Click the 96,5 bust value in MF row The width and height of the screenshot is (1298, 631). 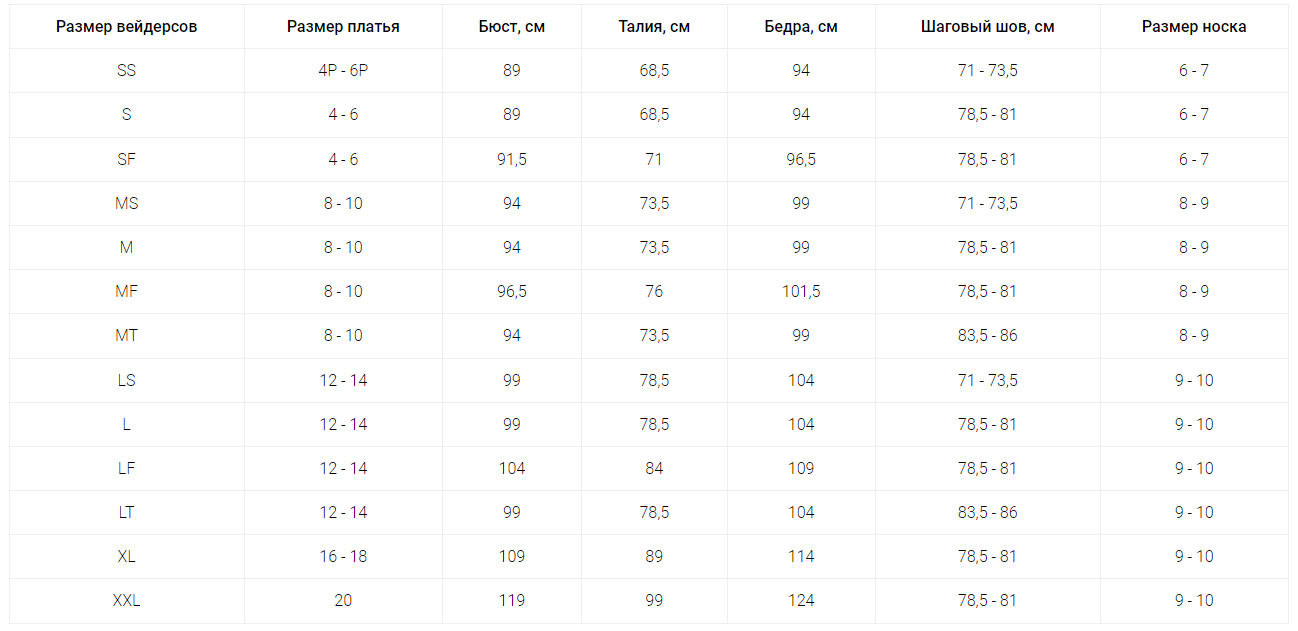(512, 292)
